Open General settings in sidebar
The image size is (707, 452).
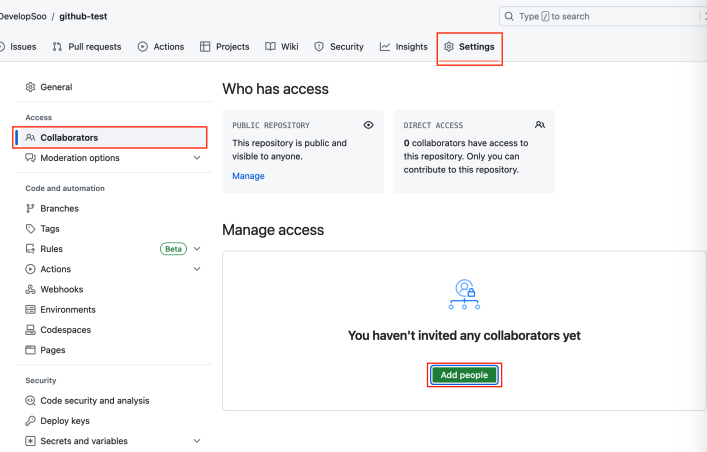click(113, 87)
